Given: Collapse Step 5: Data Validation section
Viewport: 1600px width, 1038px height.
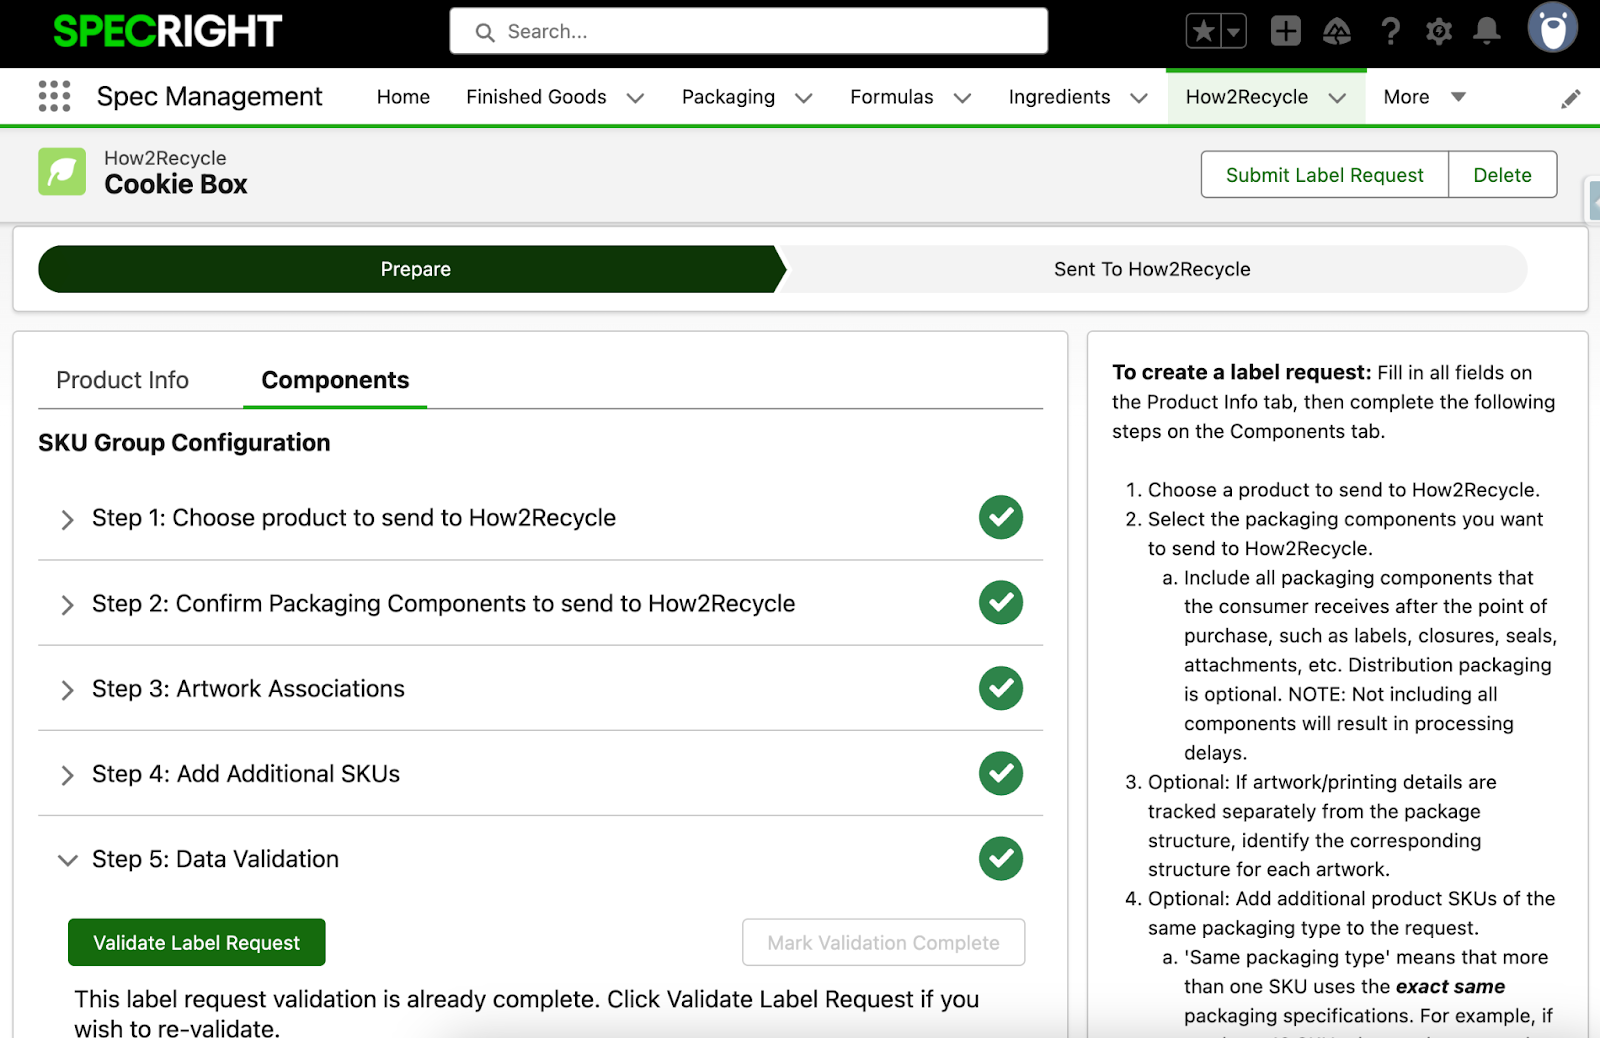Looking at the screenshot, I should tap(67, 860).
